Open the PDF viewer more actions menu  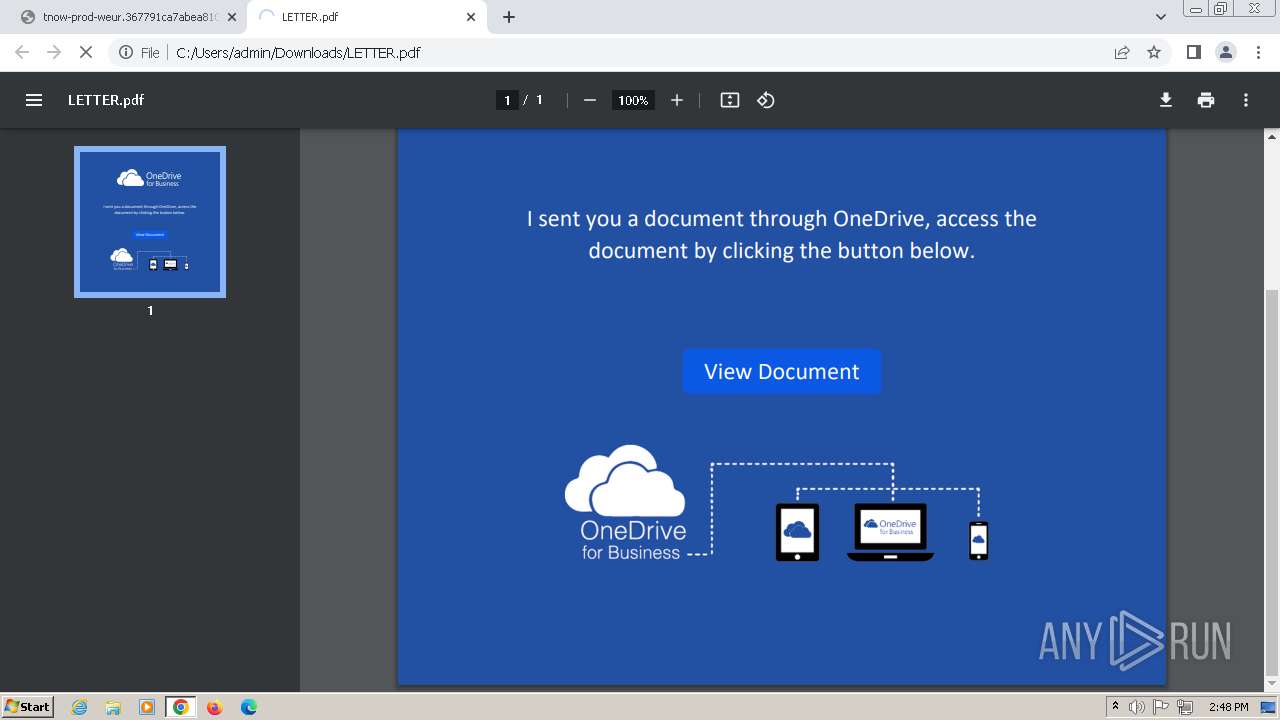1246,100
